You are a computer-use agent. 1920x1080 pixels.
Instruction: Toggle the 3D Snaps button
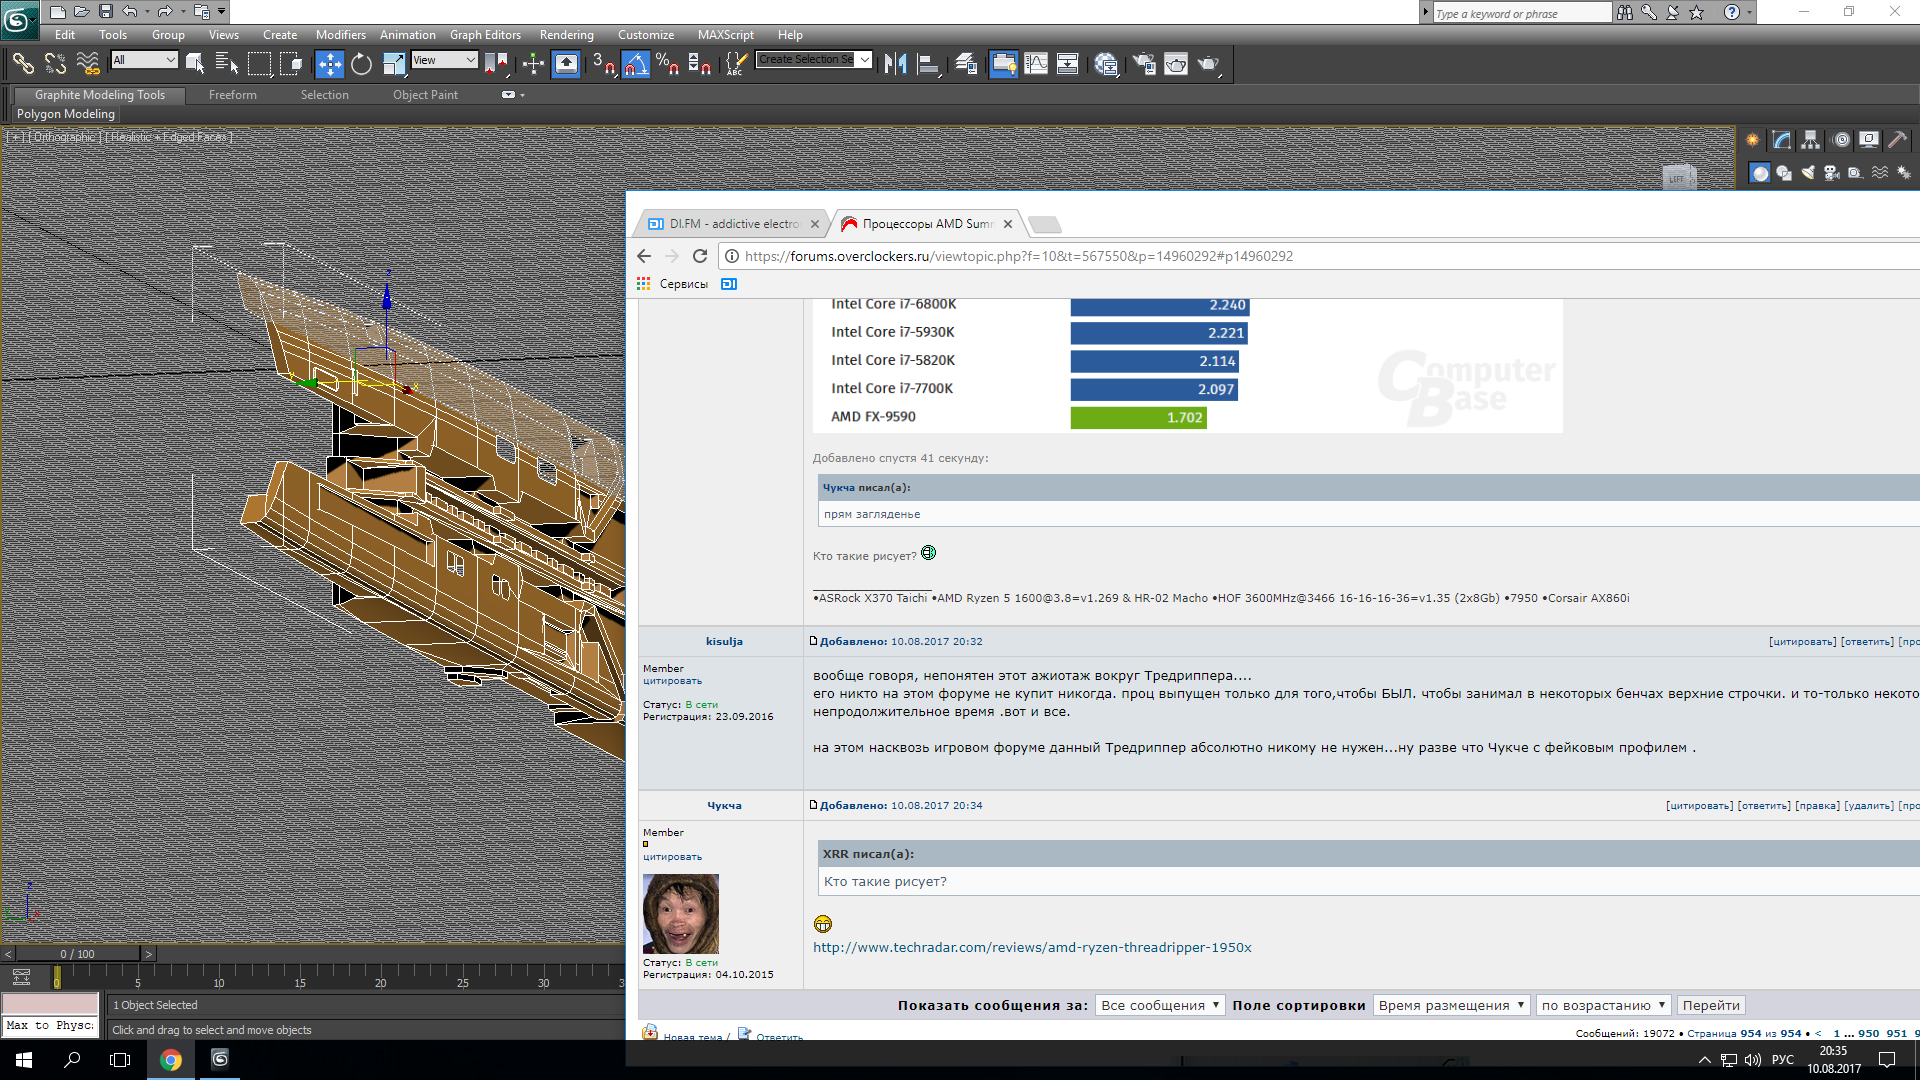point(602,64)
